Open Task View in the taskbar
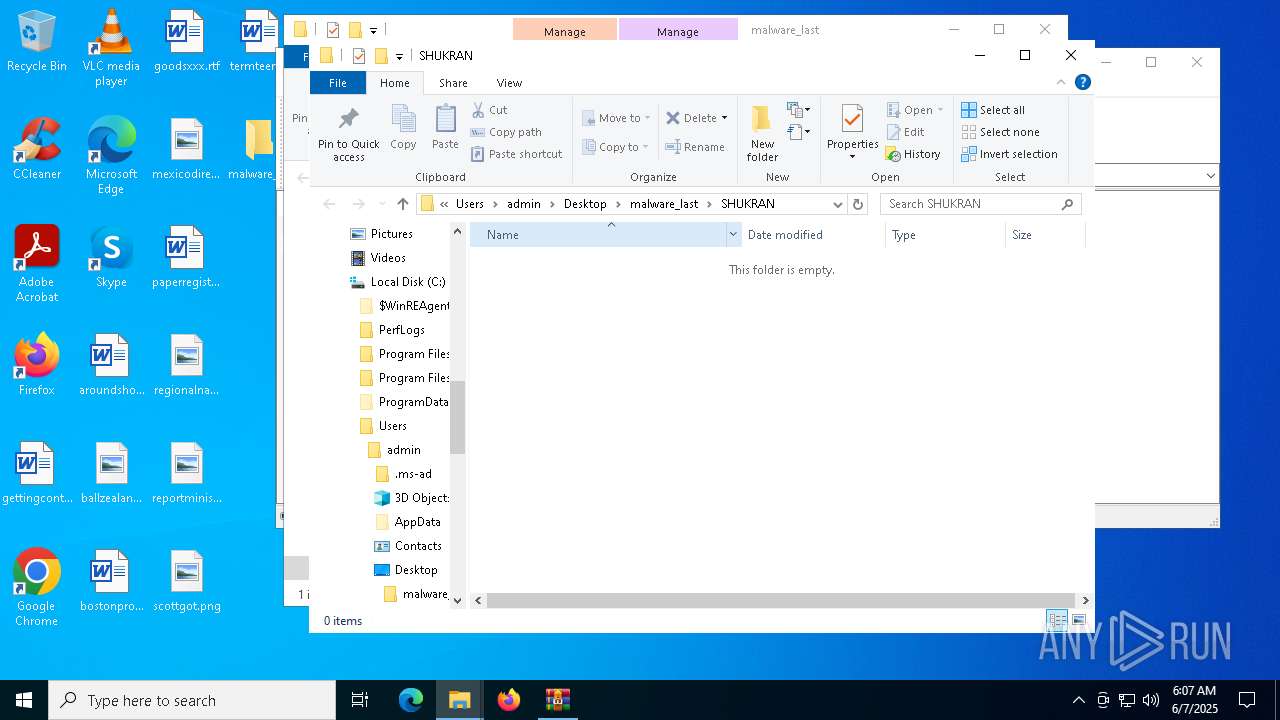Image resolution: width=1280 pixels, height=720 pixels. 360,700
